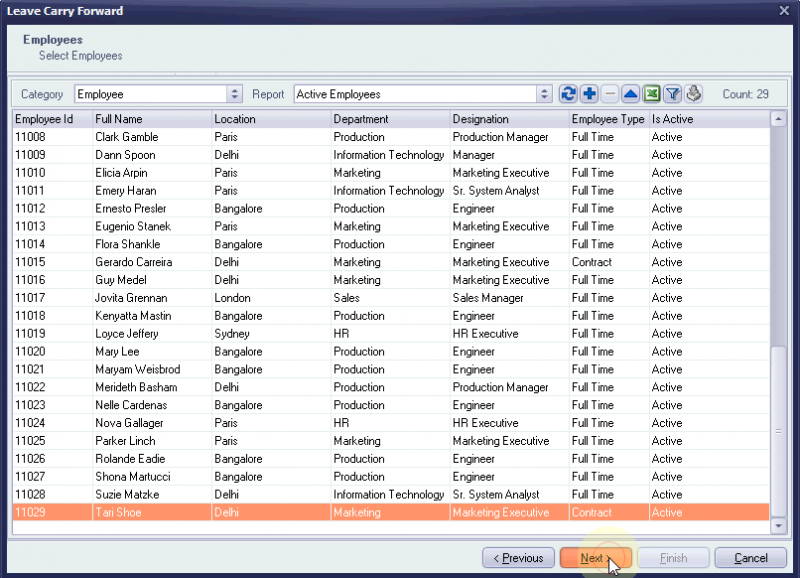
Task: Click the Previous button
Action: click(518, 558)
